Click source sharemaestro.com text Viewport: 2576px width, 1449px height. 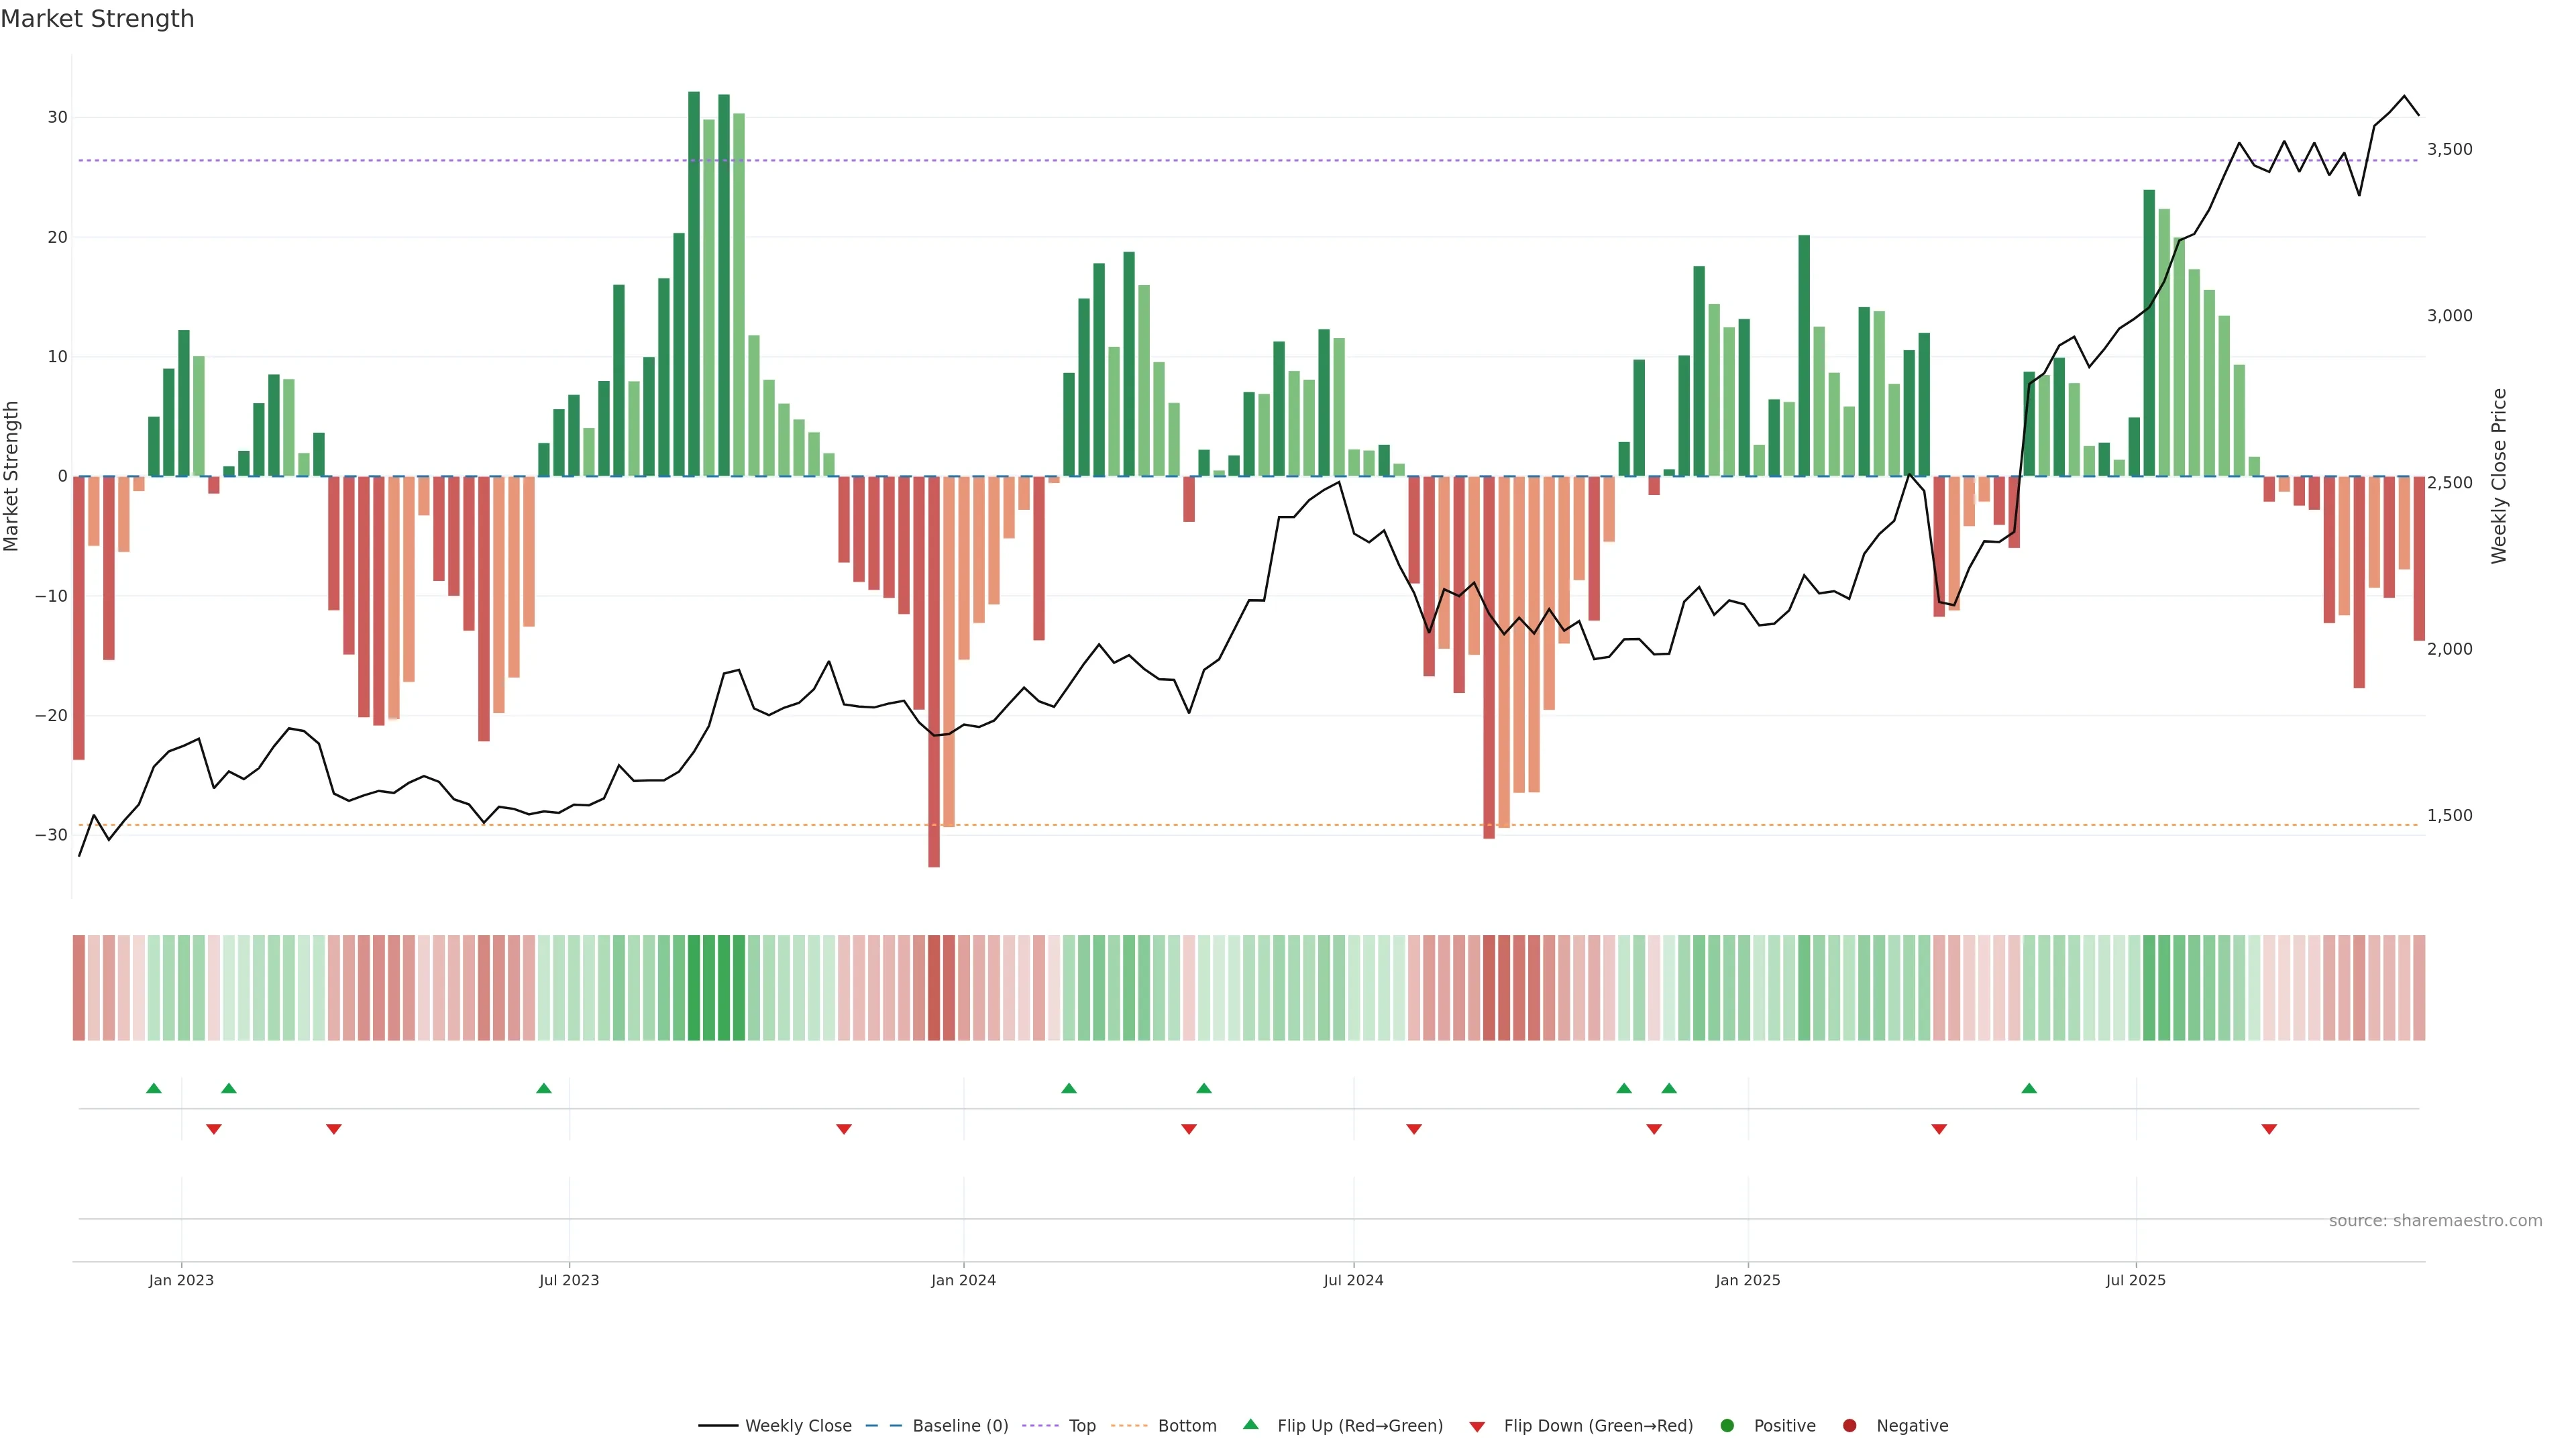click(2435, 1220)
